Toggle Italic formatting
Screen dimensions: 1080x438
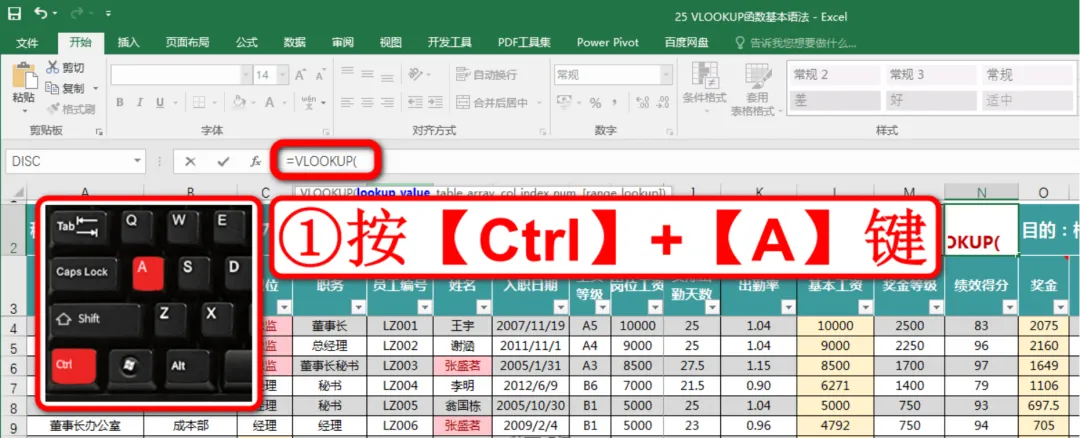coord(140,103)
